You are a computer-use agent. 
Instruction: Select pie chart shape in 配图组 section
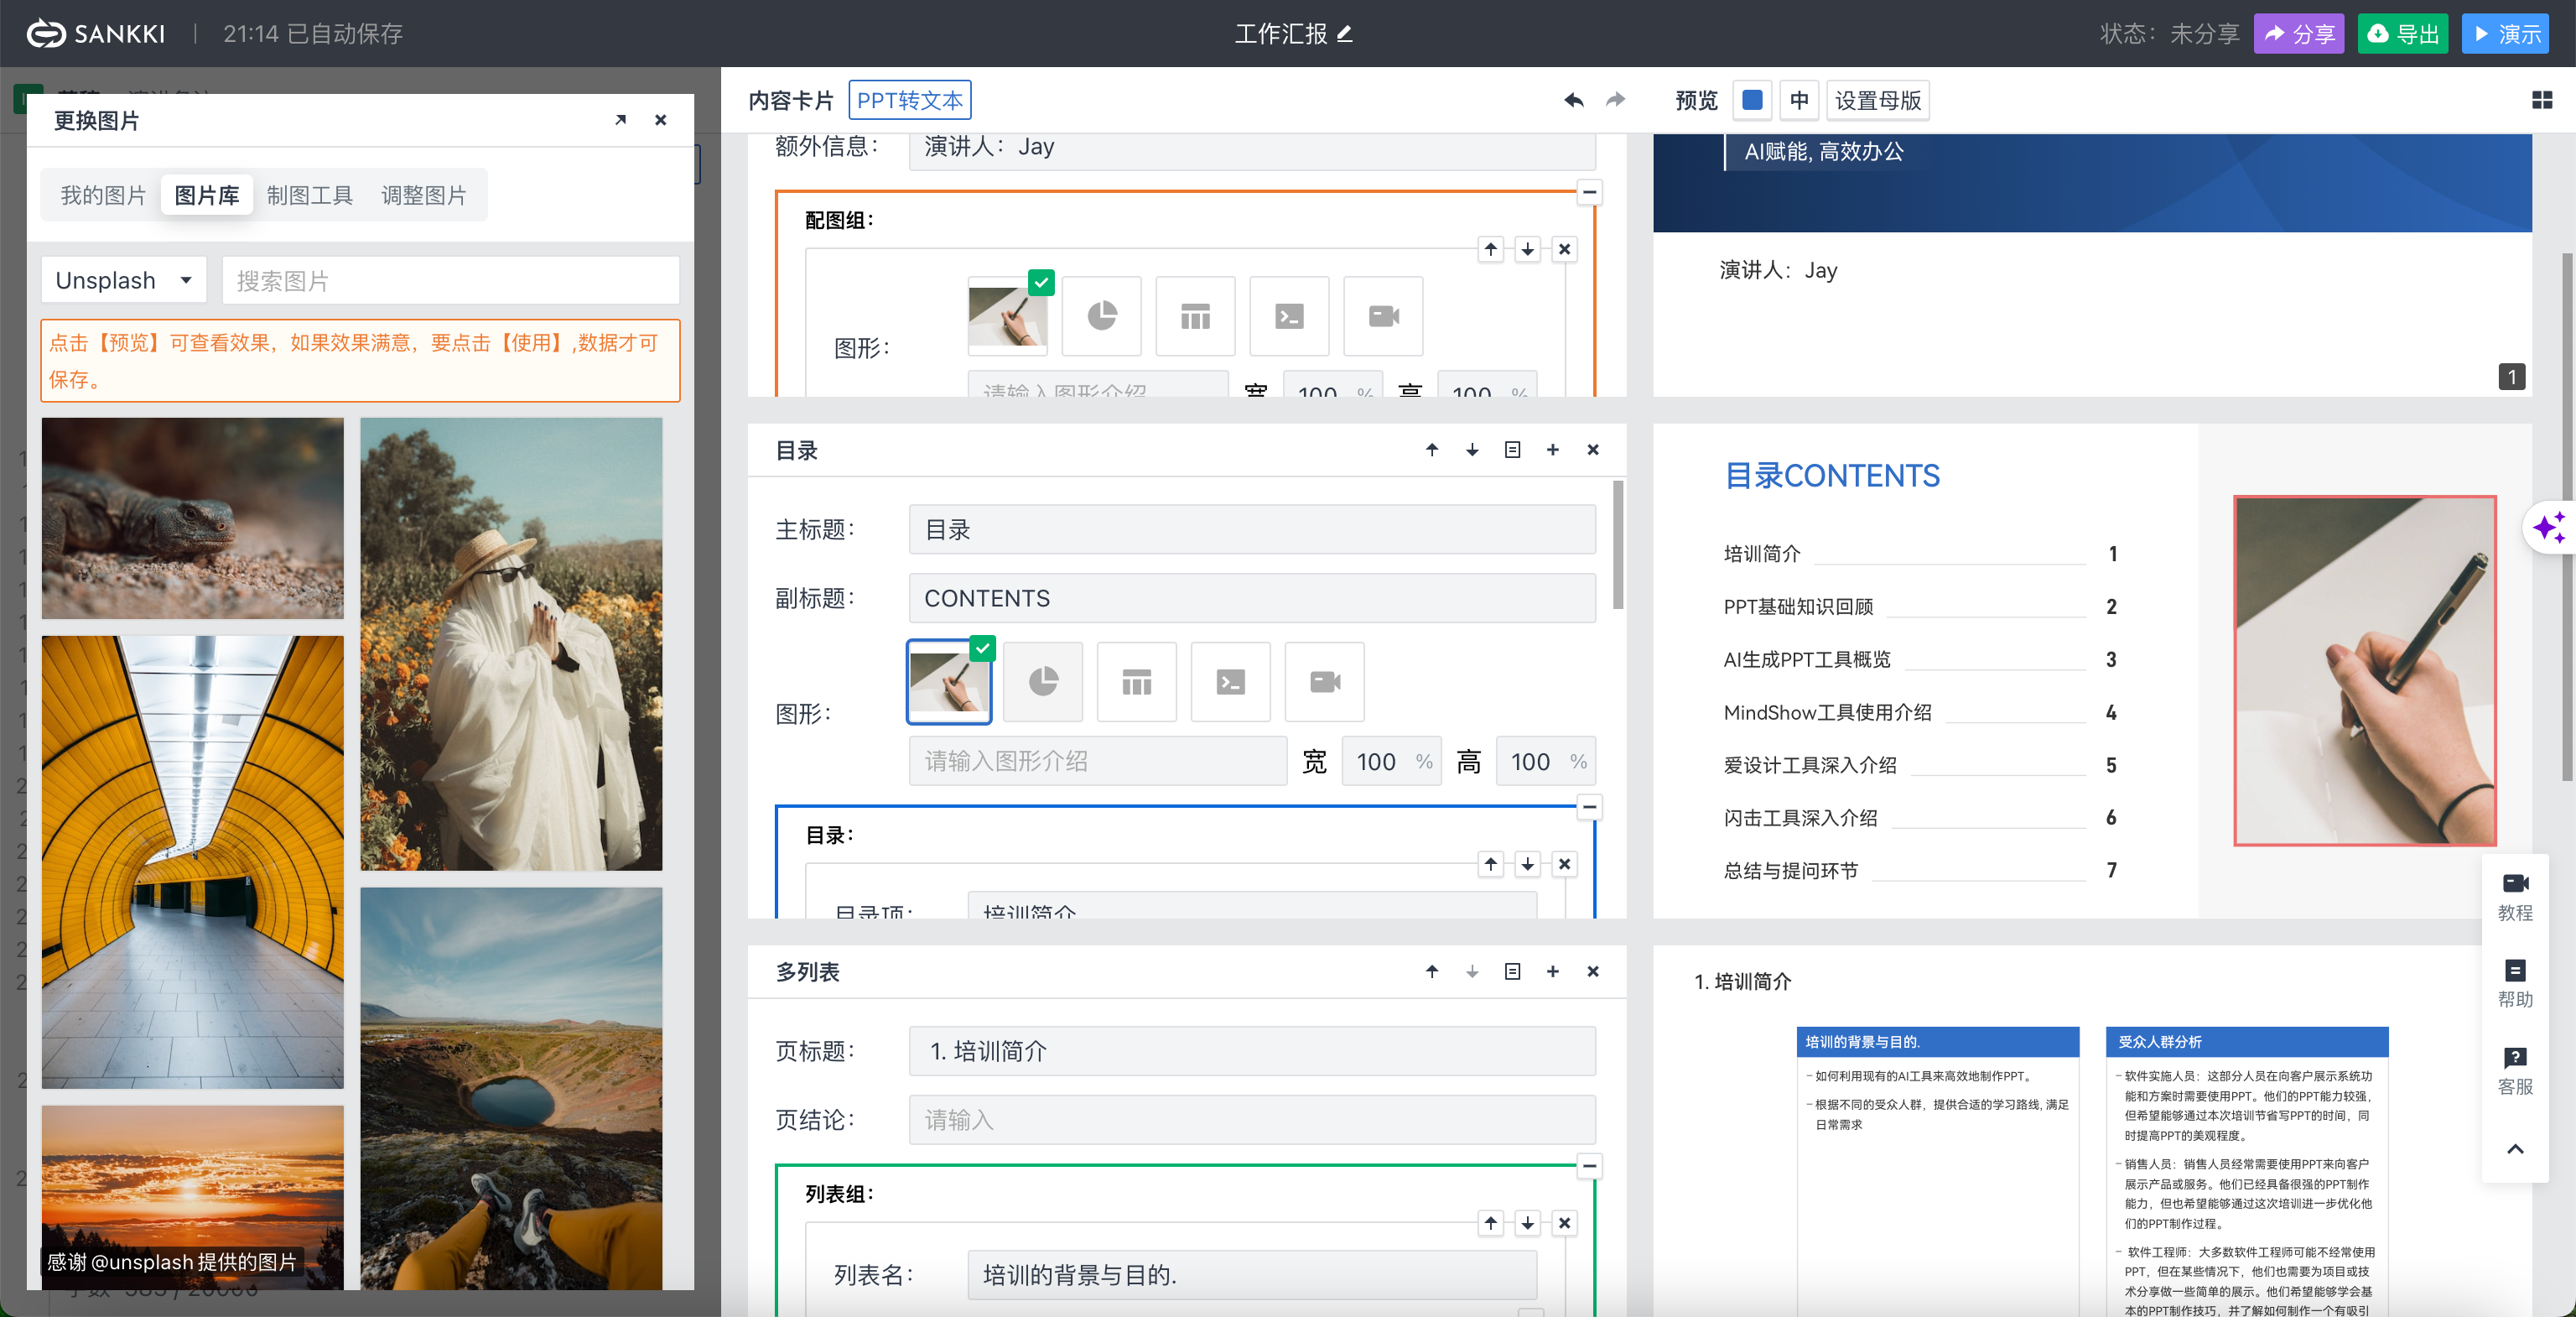pos(1102,316)
